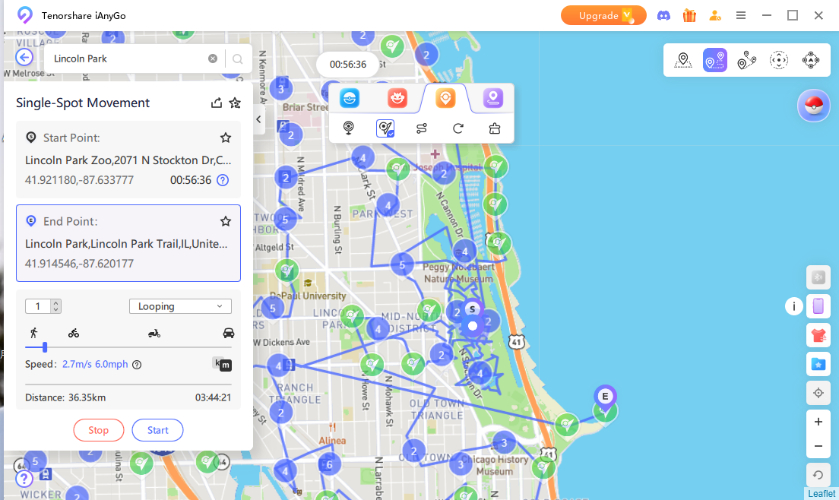Add route to favorites star in header
This screenshot has height=500, width=839.
coord(235,103)
